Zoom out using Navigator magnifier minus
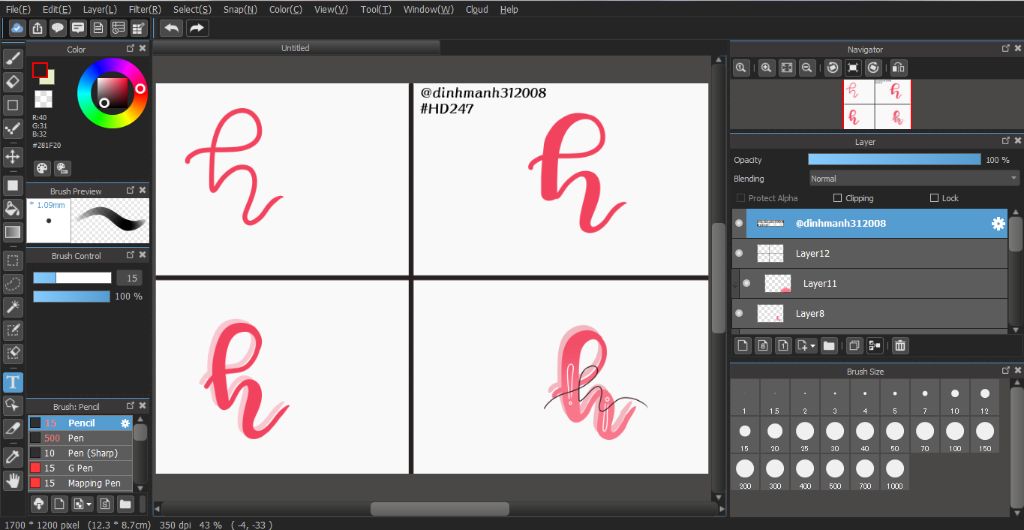 point(807,67)
